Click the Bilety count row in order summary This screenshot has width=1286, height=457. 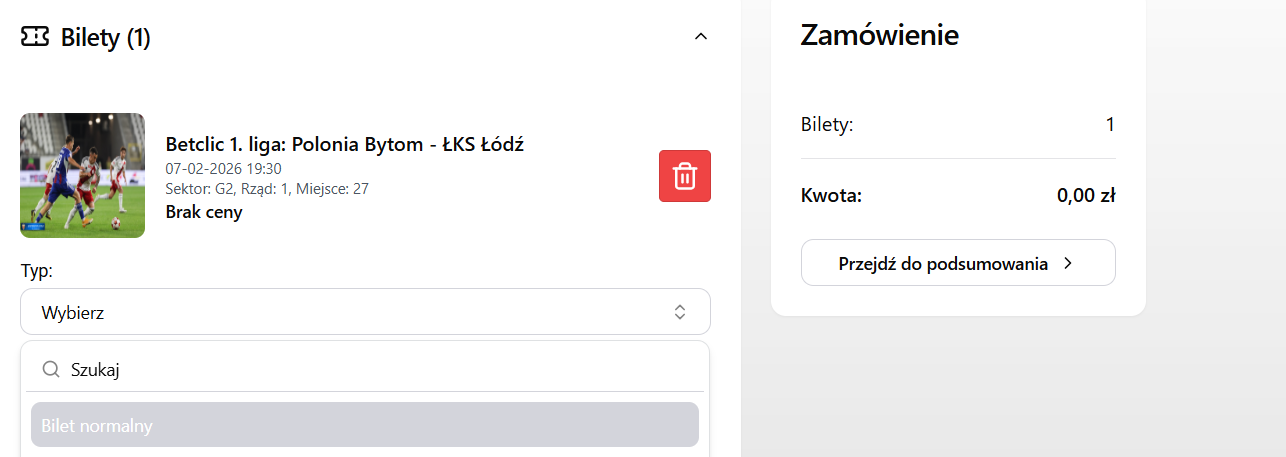tap(957, 125)
